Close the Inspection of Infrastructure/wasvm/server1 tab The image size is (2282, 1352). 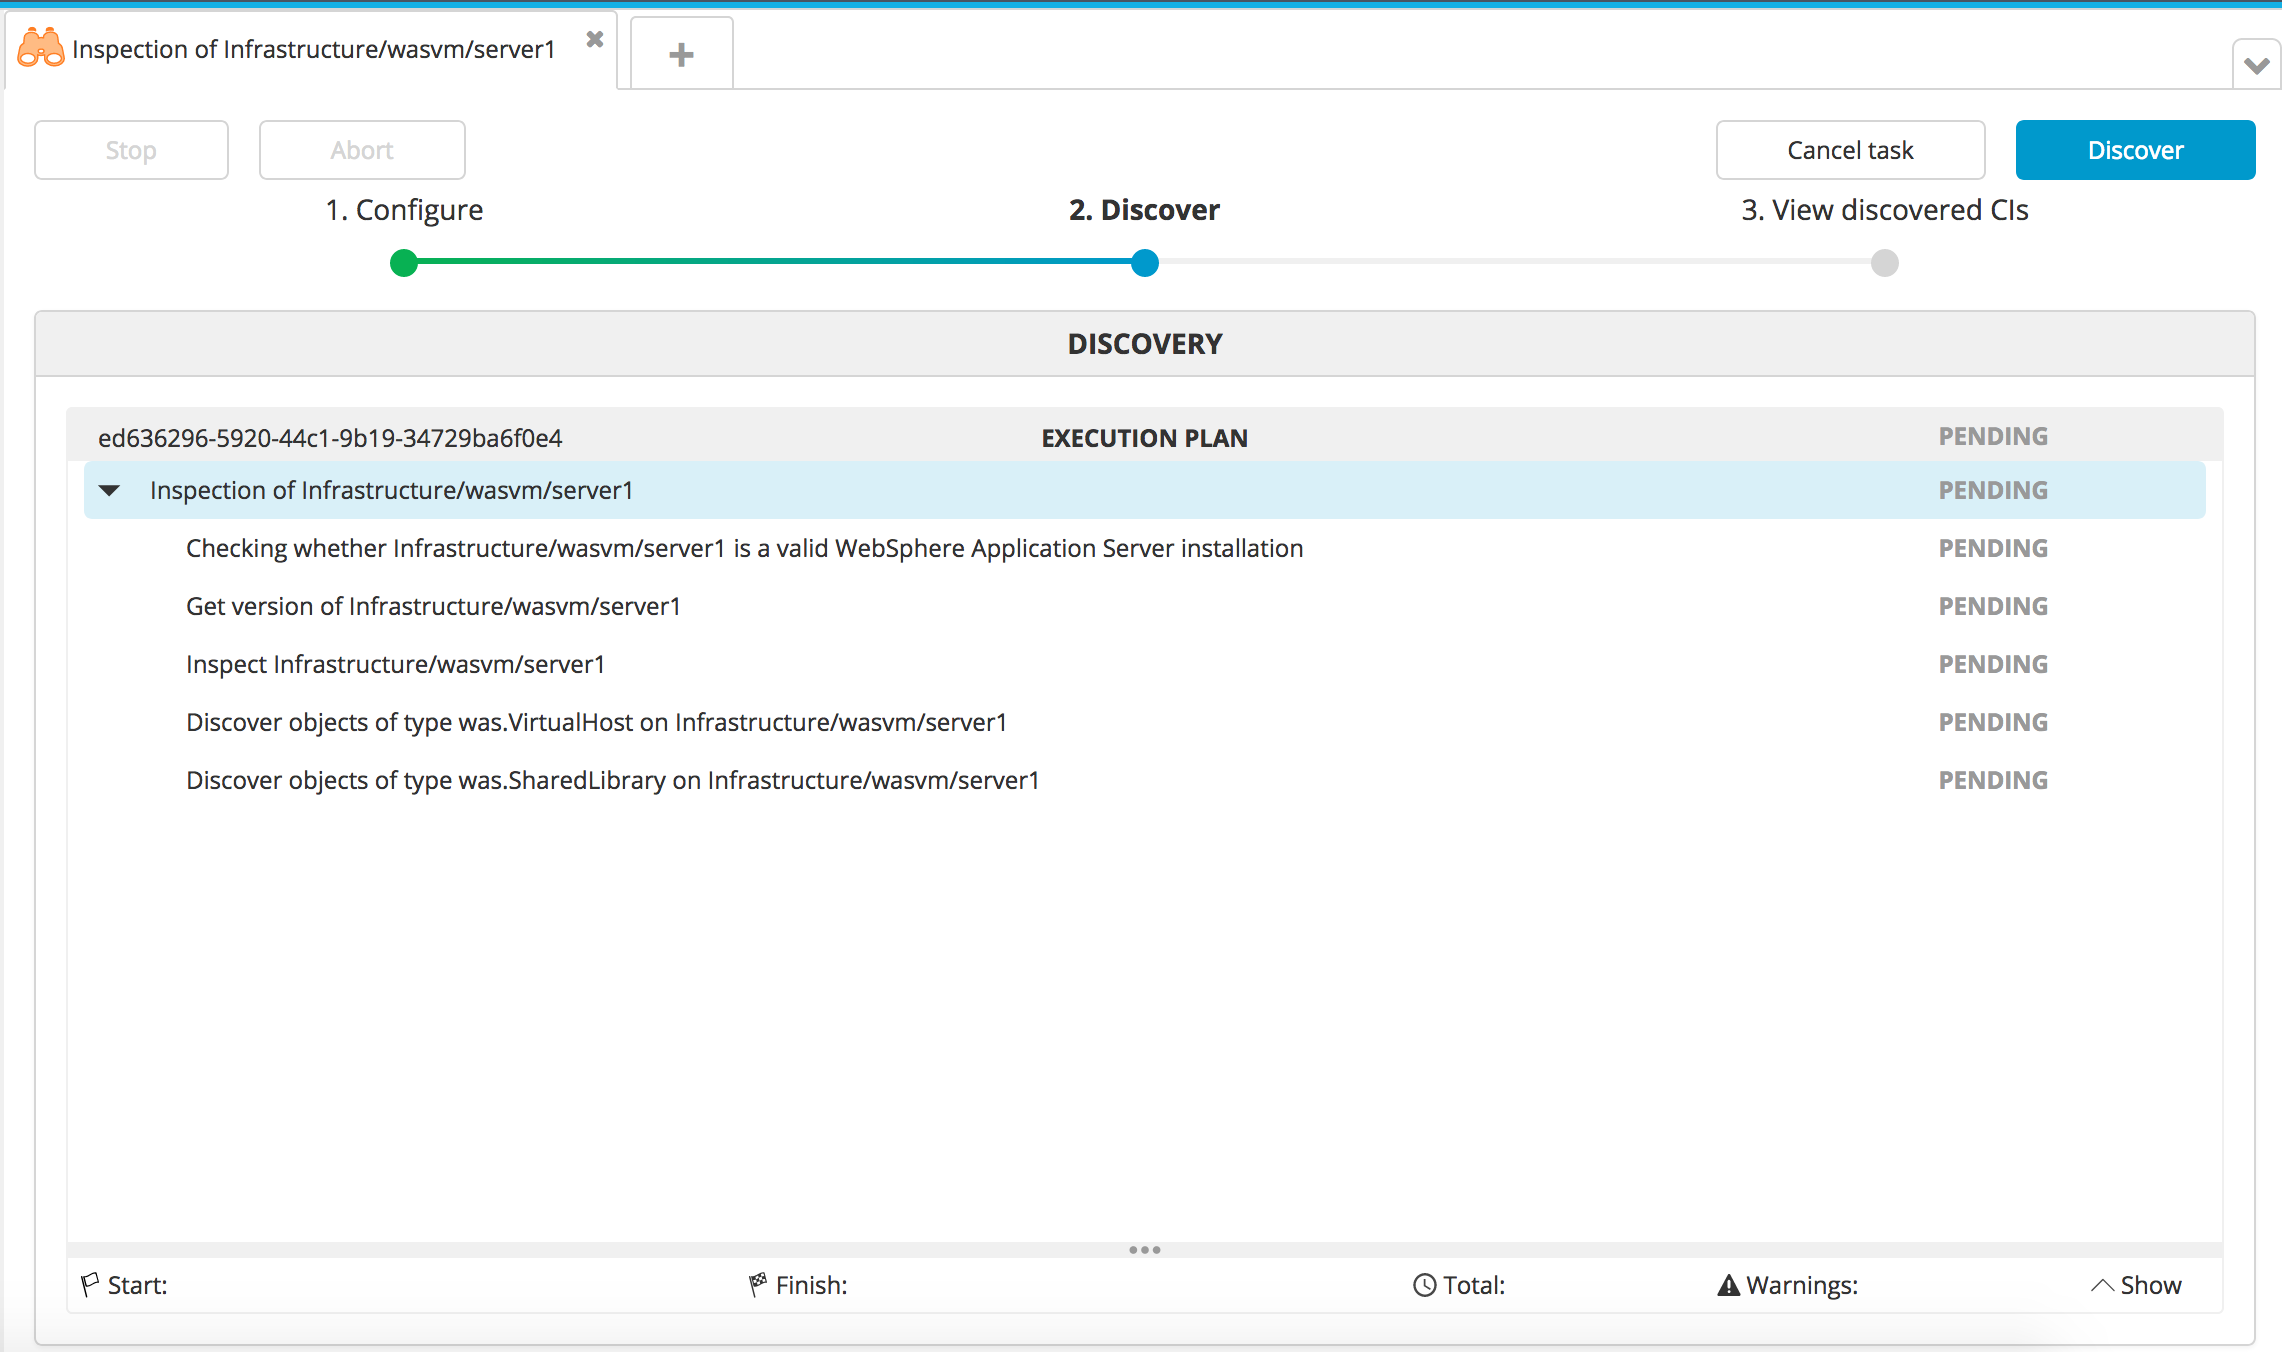(x=595, y=39)
